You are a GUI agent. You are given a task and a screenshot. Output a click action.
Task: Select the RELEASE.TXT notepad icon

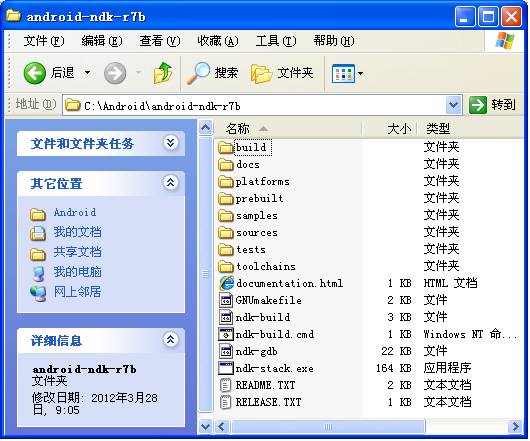[x=225, y=402]
